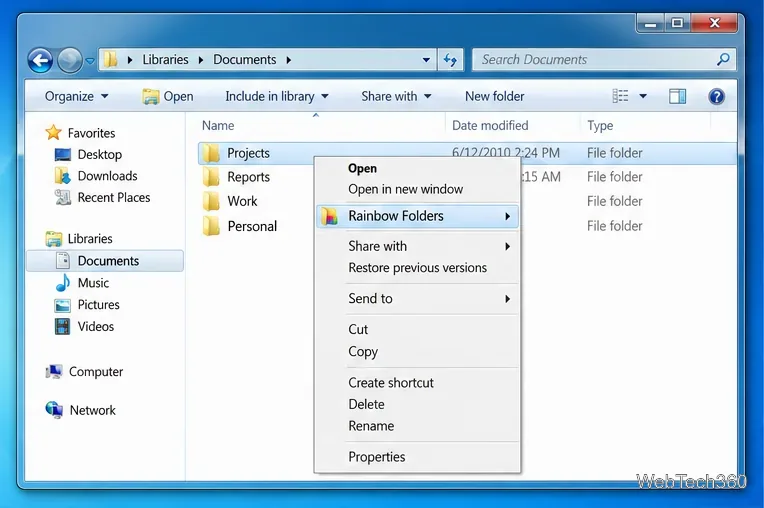Select Pictures library in navigation pane
Screen dimensions: 764x508
tap(98, 304)
